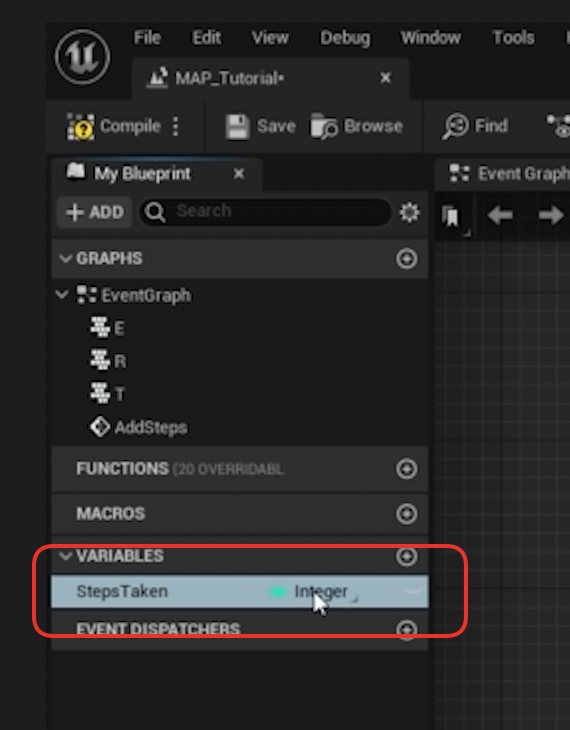Click the MACROS section header
This screenshot has width=570, height=730.
tap(240, 514)
